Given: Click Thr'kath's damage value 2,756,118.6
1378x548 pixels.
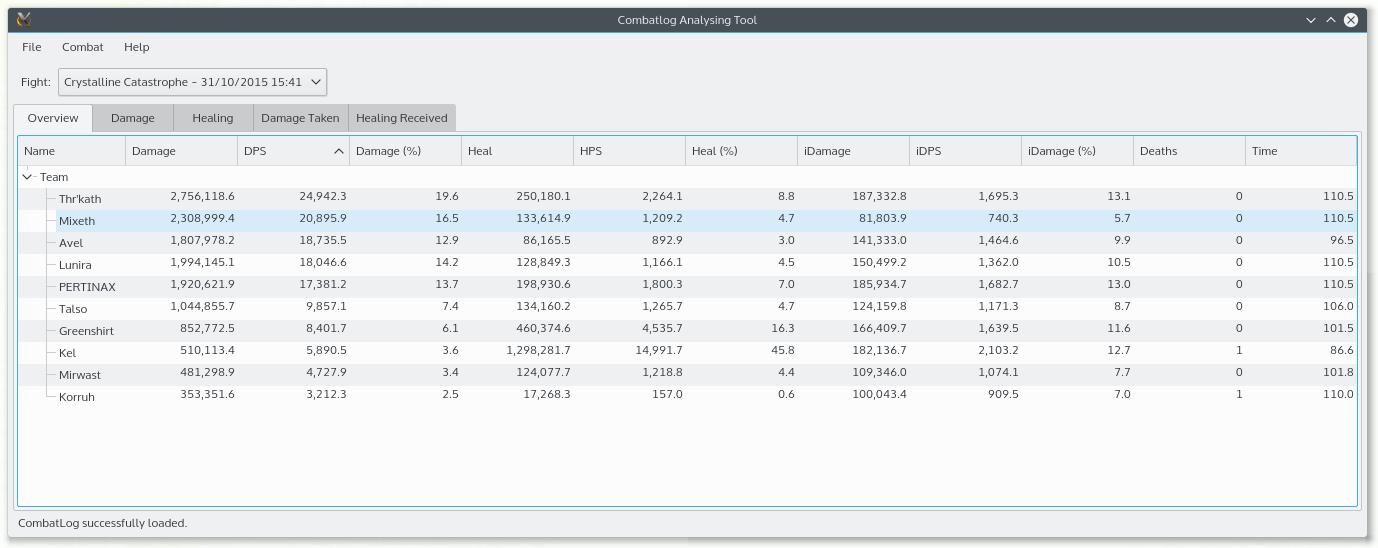Looking at the screenshot, I should (x=202, y=197).
